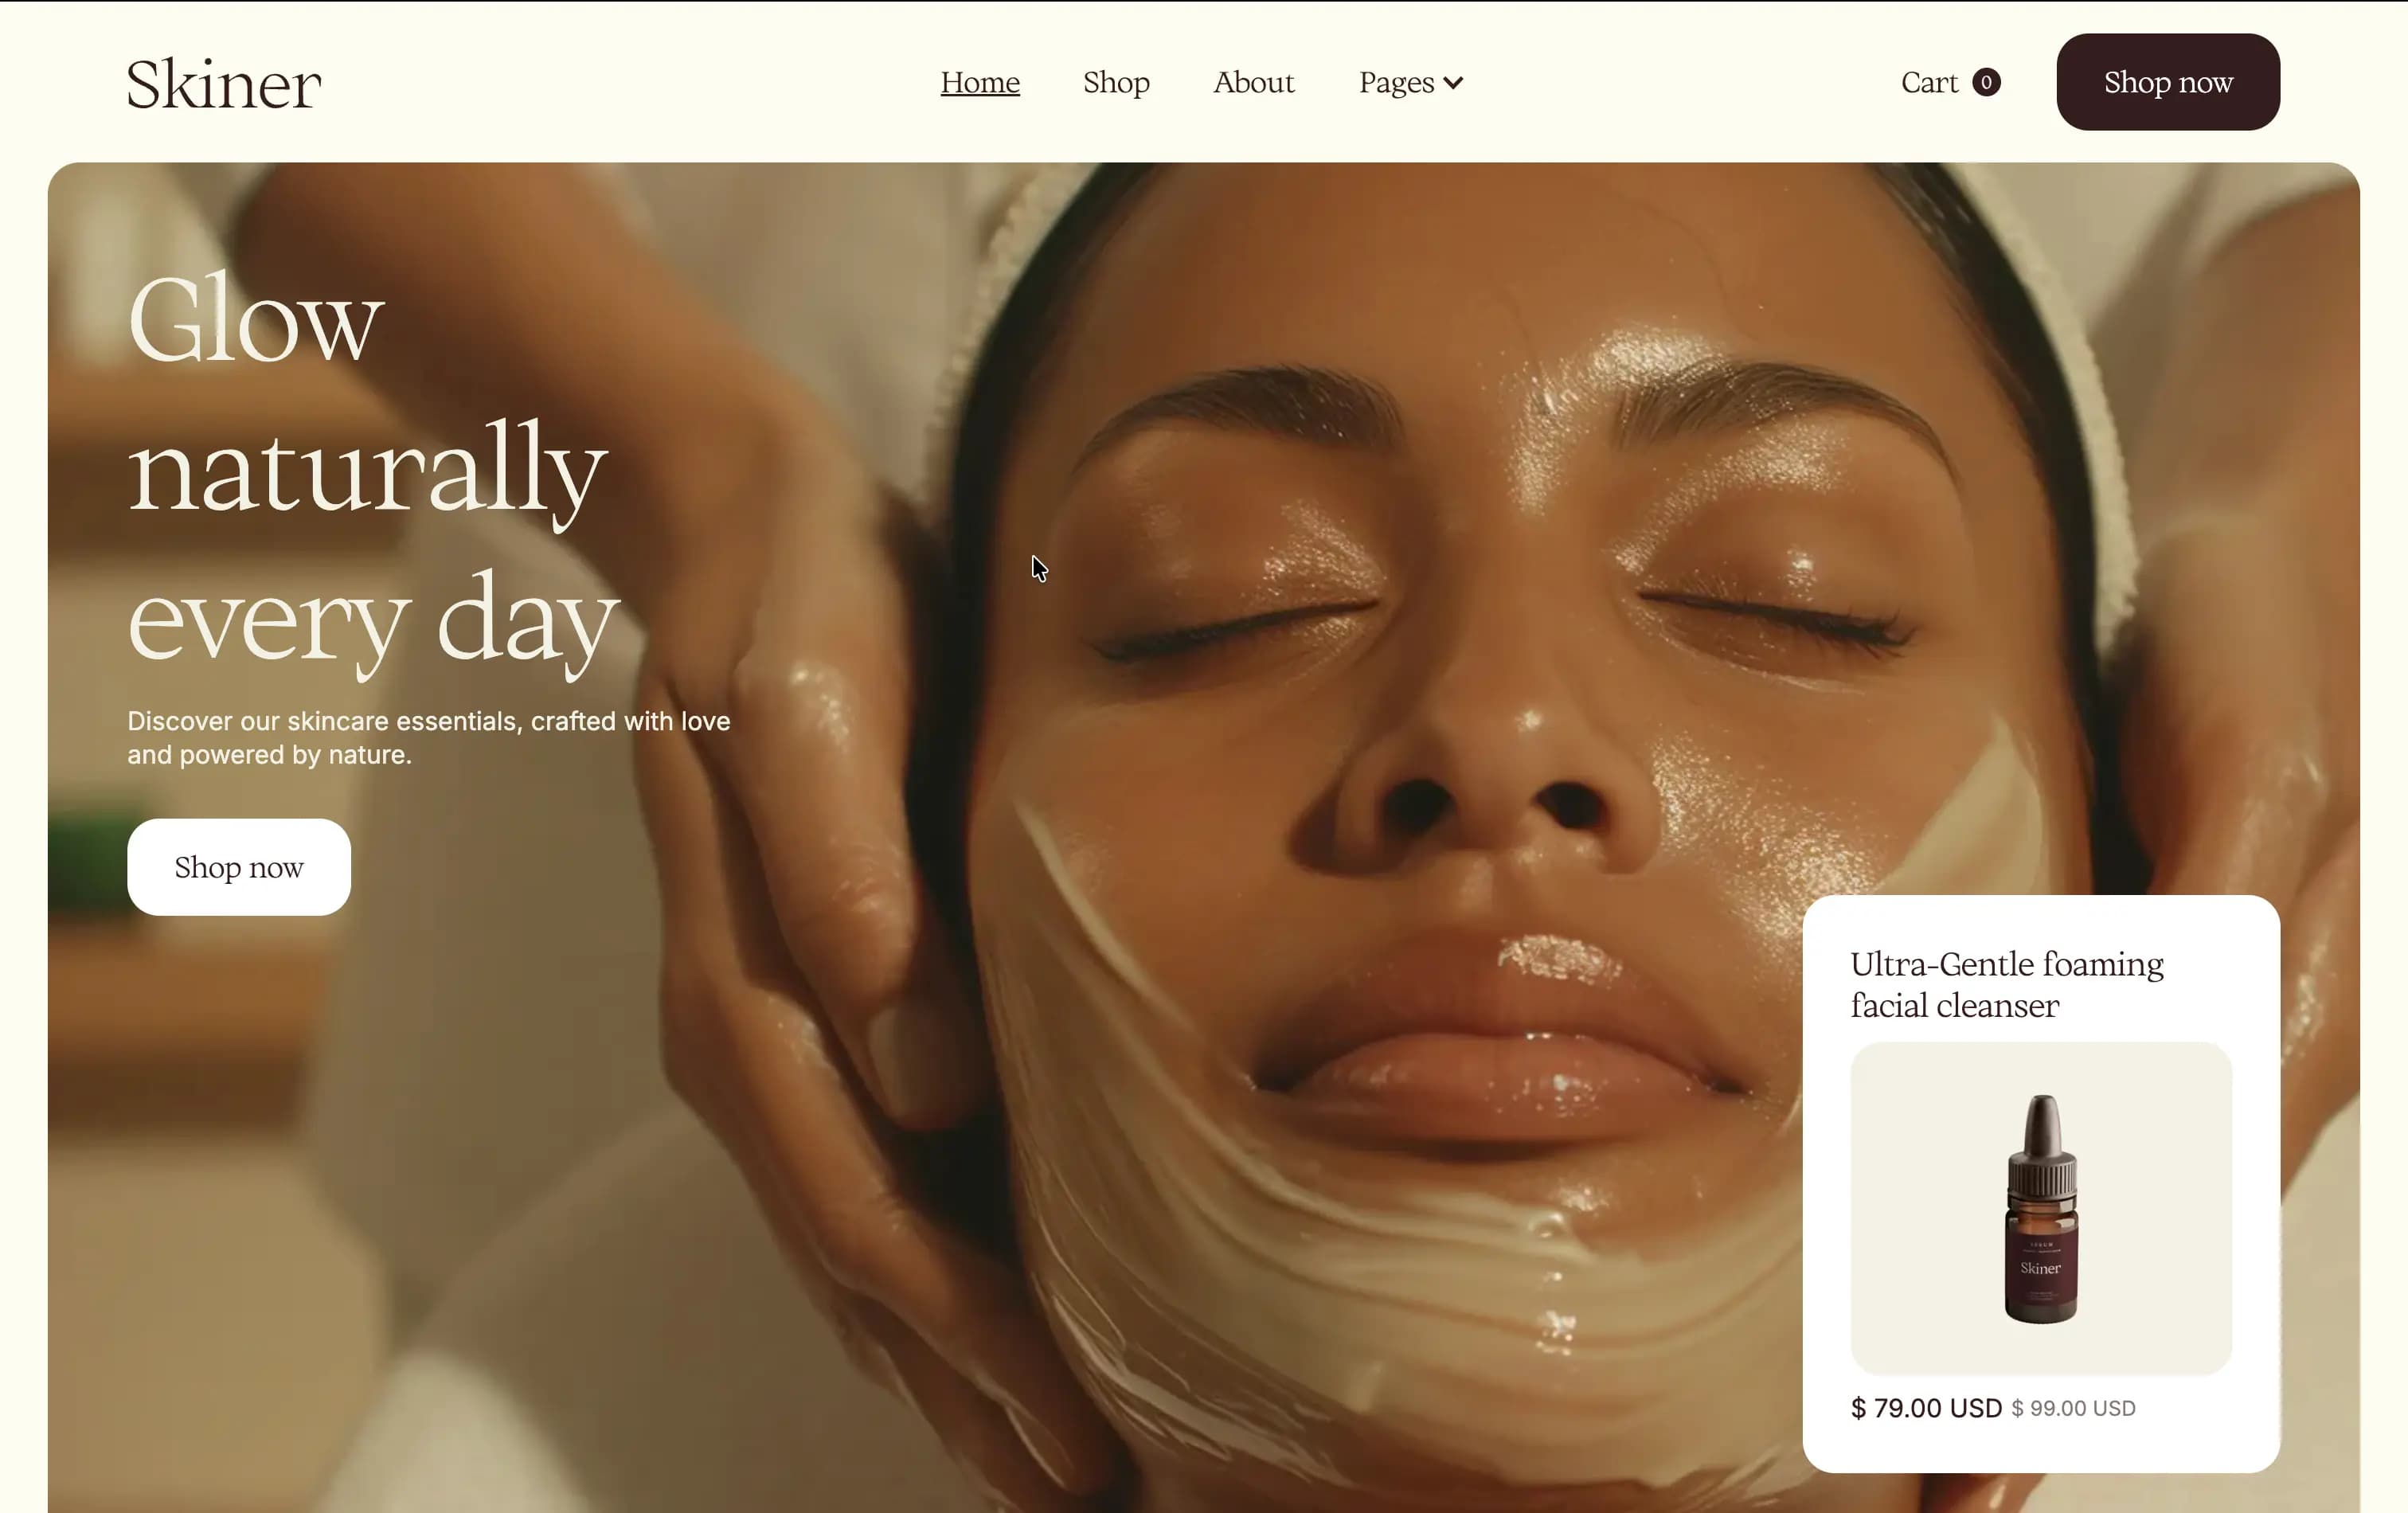This screenshot has width=2408, height=1513.
Task: Click the $ 79.00 USD price
Action: [1926, 1408]
